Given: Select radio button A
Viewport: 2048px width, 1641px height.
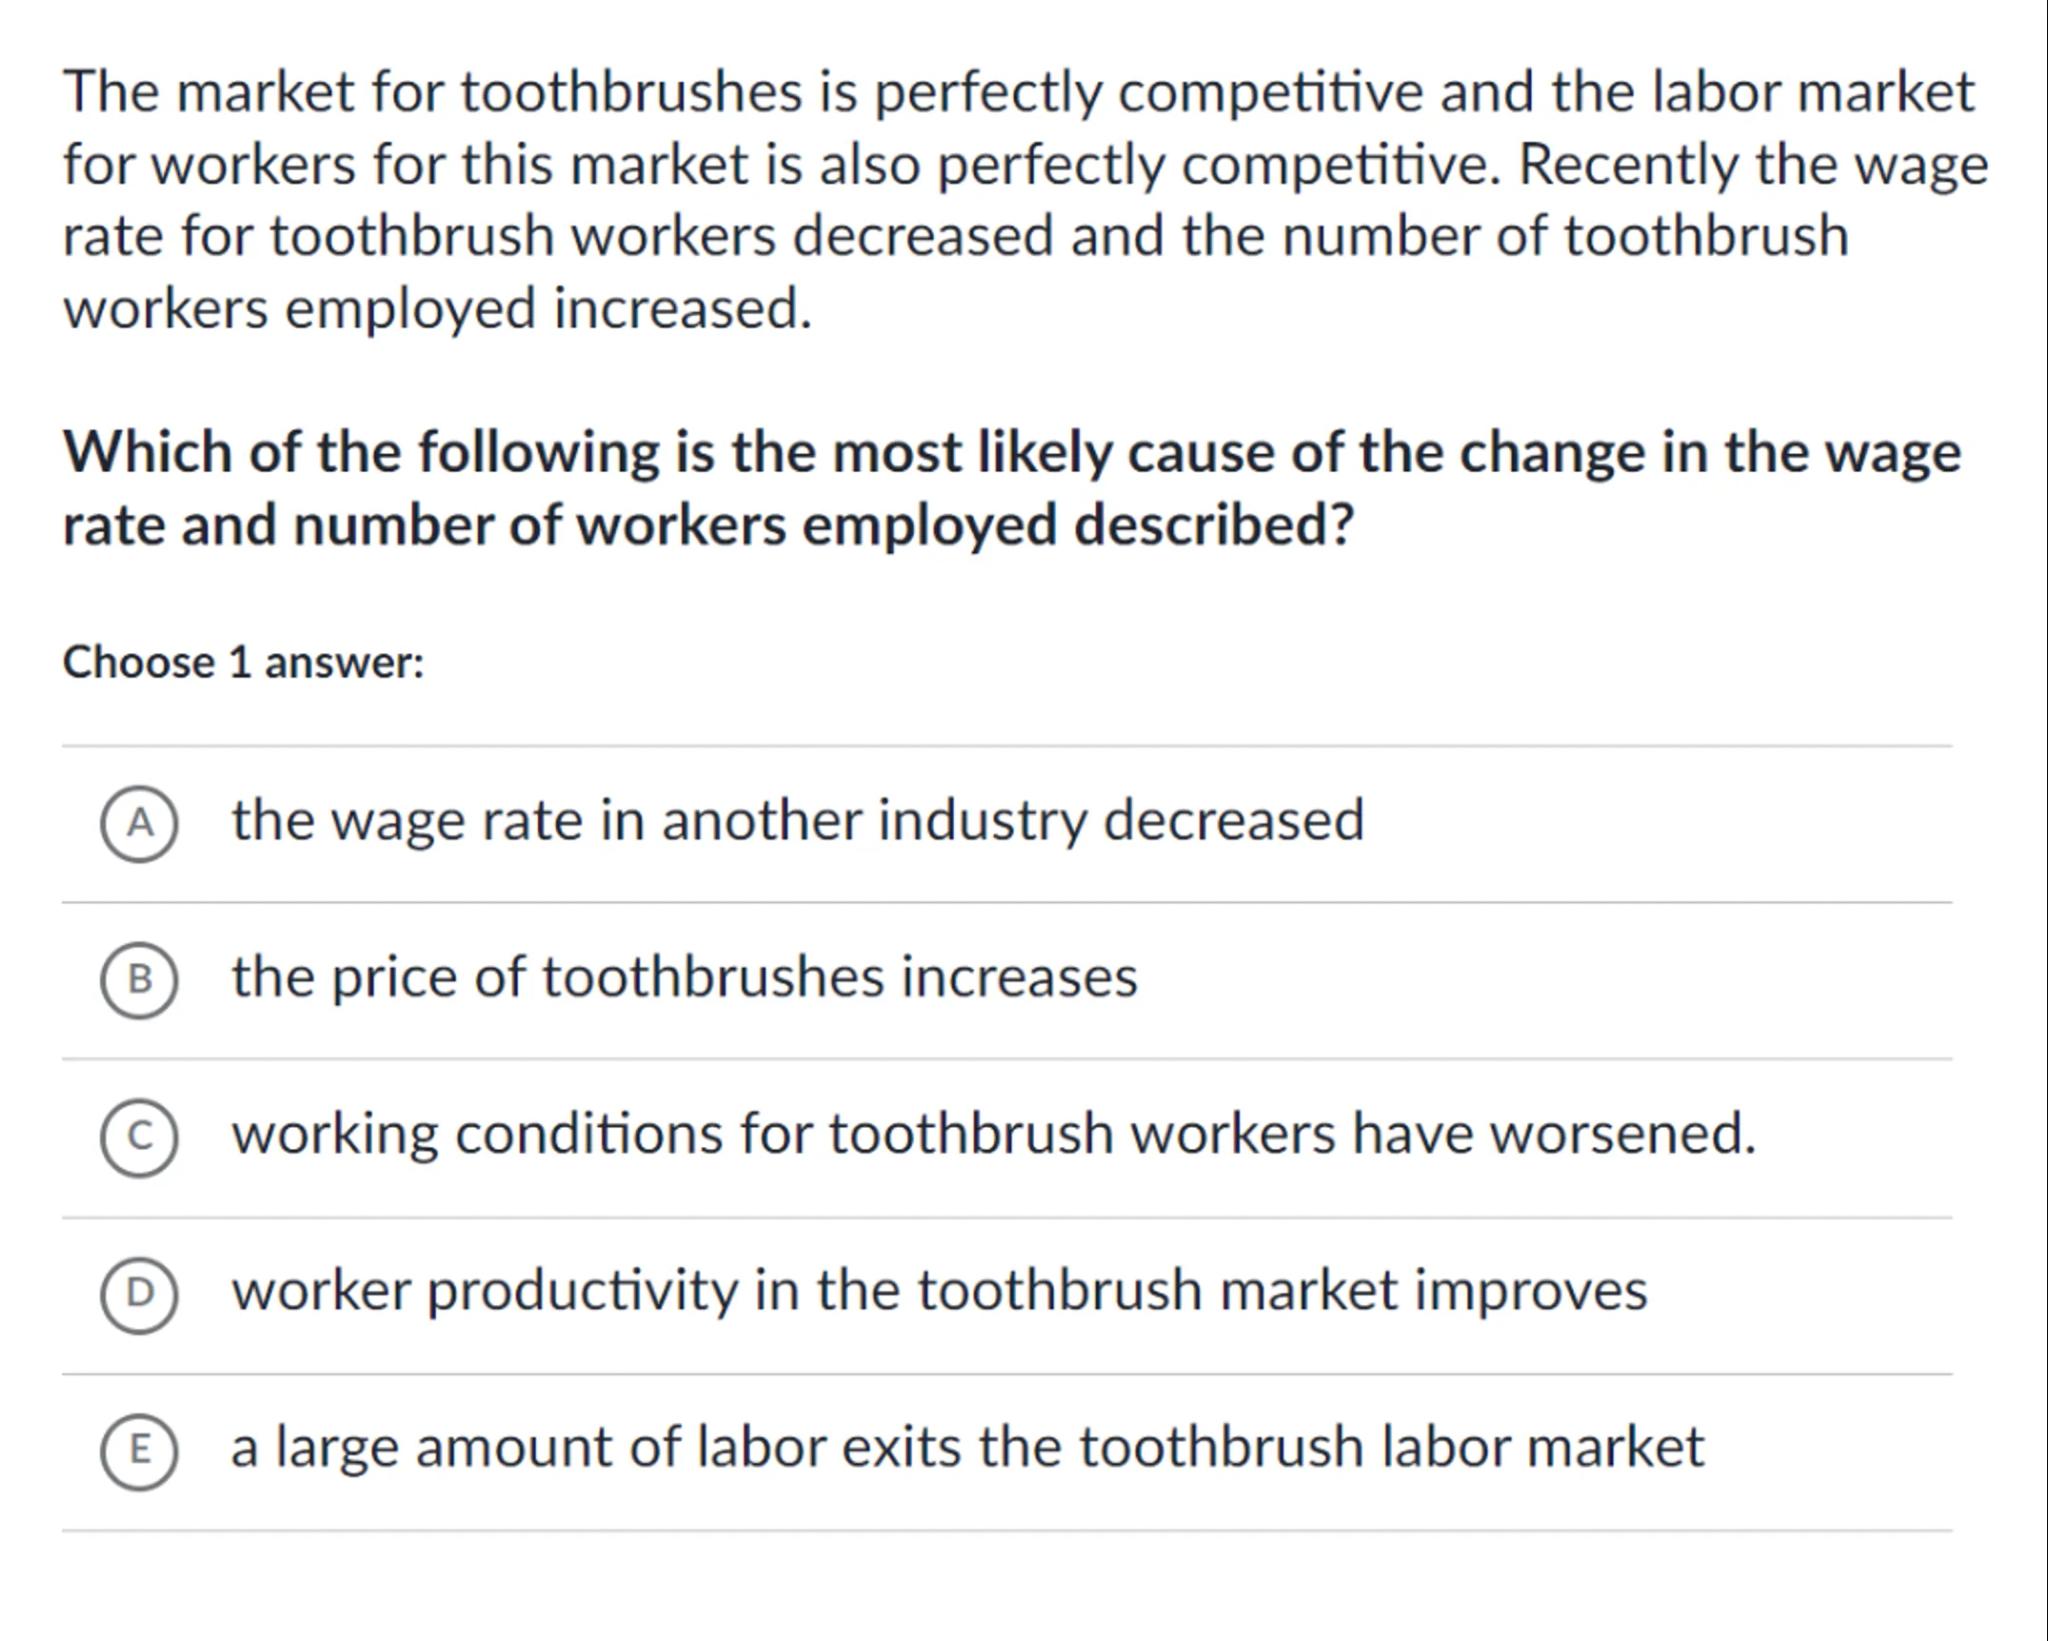Looking at the screenshot, I should tap(140, 823).
